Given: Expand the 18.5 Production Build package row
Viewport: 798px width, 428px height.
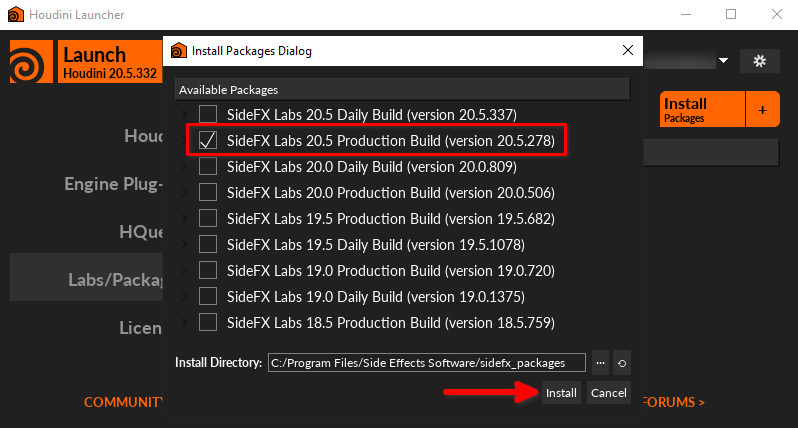Looking at the screenshot, I should 184,322.
